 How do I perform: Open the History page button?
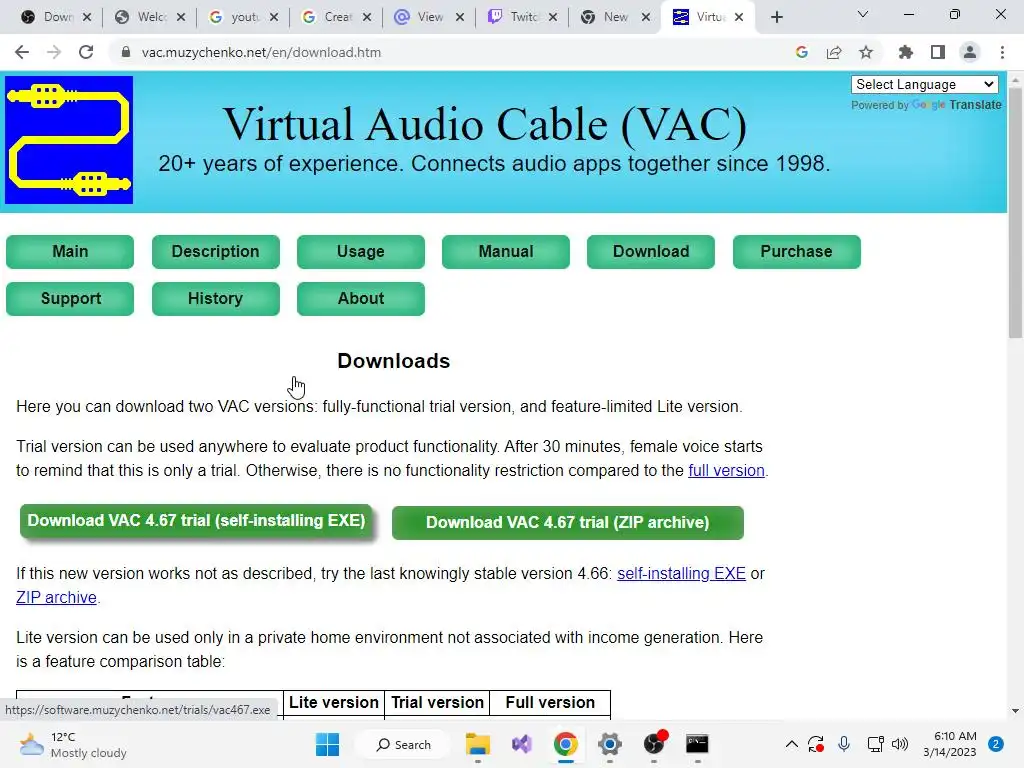click(216, 299)
